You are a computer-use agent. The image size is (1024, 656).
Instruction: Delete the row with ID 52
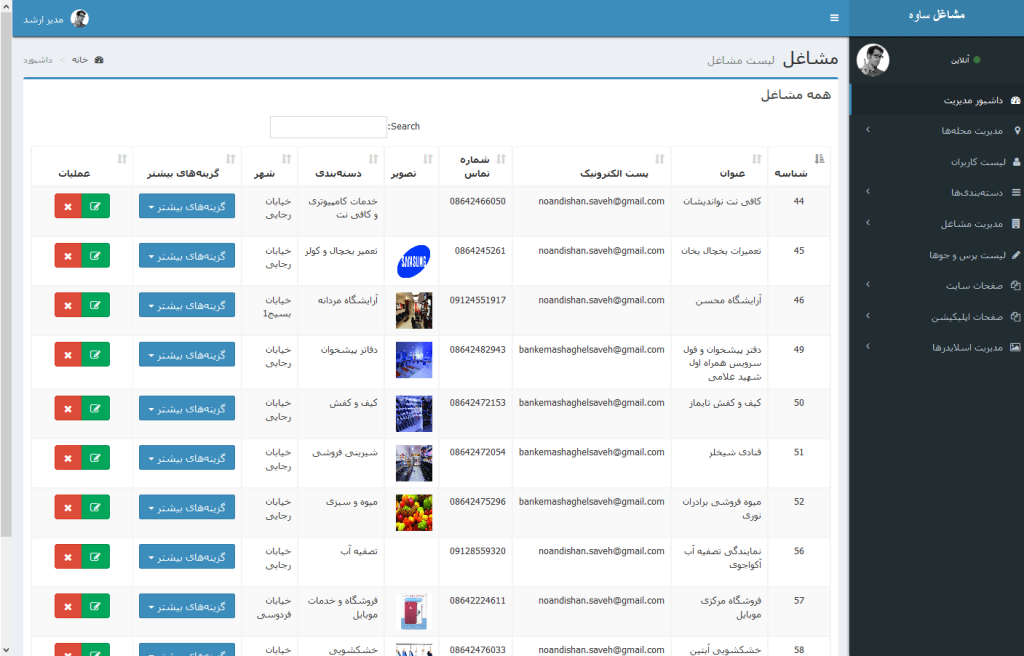pyautogui.click(x=68, y=507)
